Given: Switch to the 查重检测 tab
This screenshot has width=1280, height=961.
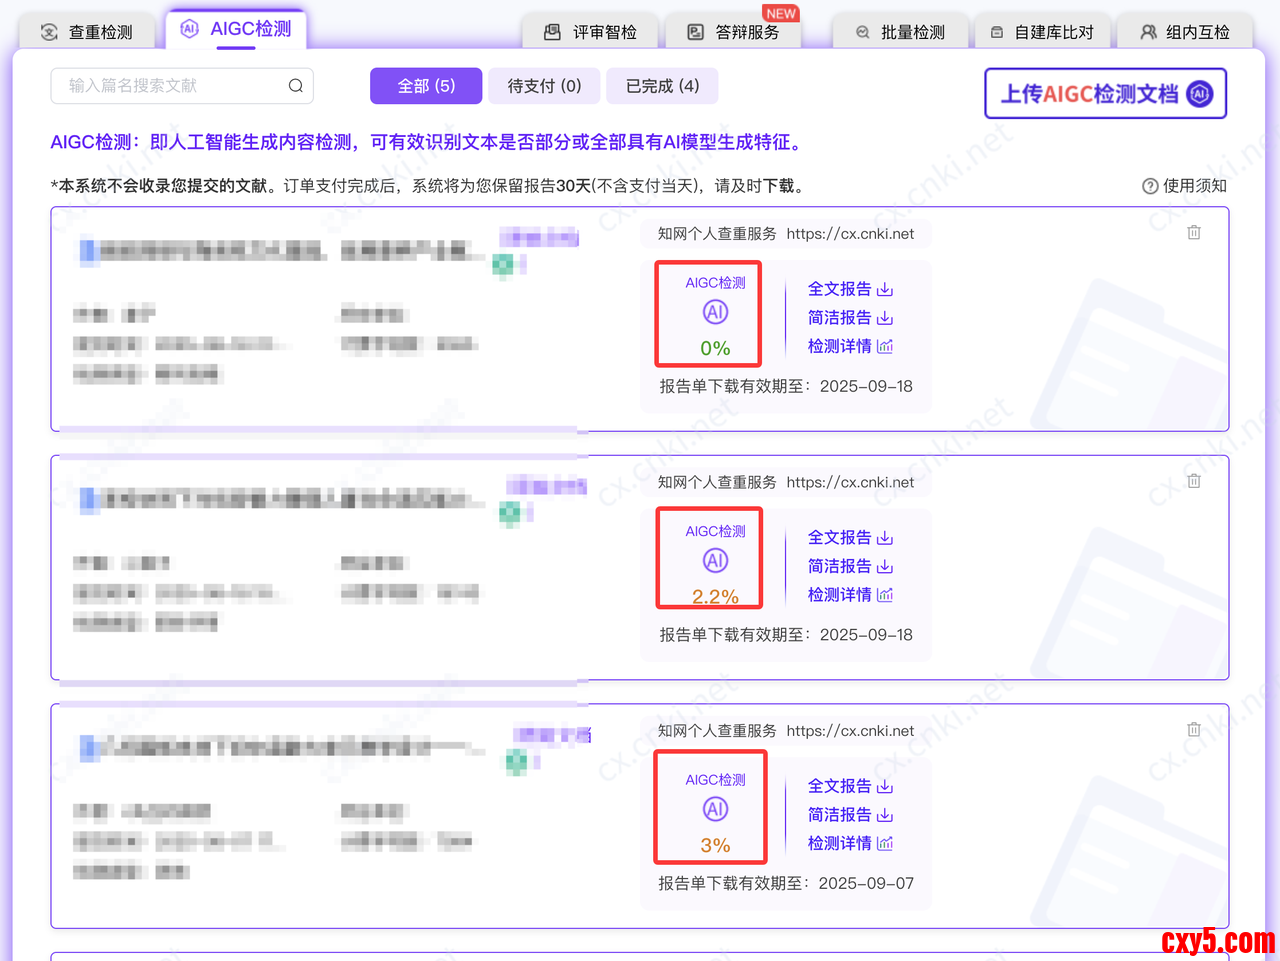Looking at the screenshot, I should (x=88, y=32).
